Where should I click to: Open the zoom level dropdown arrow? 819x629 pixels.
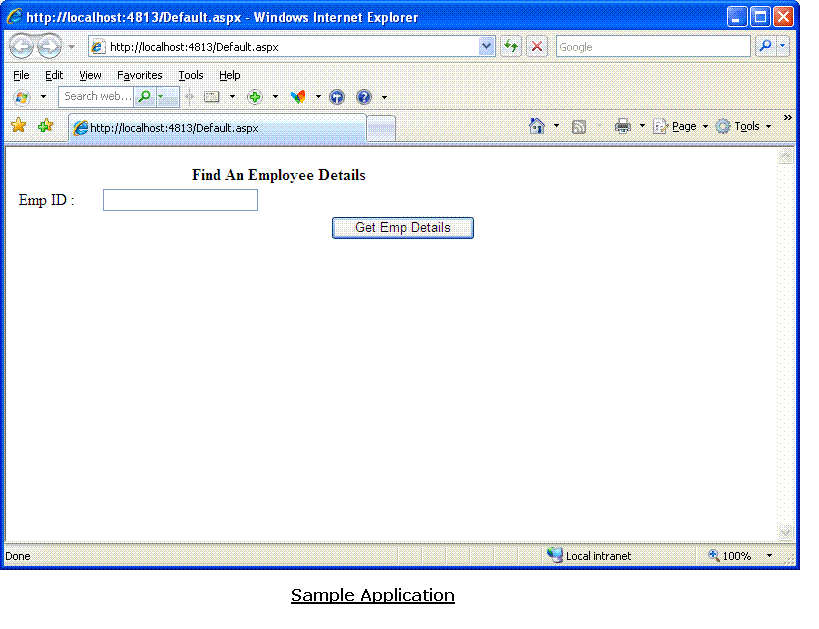coord(769,555)
